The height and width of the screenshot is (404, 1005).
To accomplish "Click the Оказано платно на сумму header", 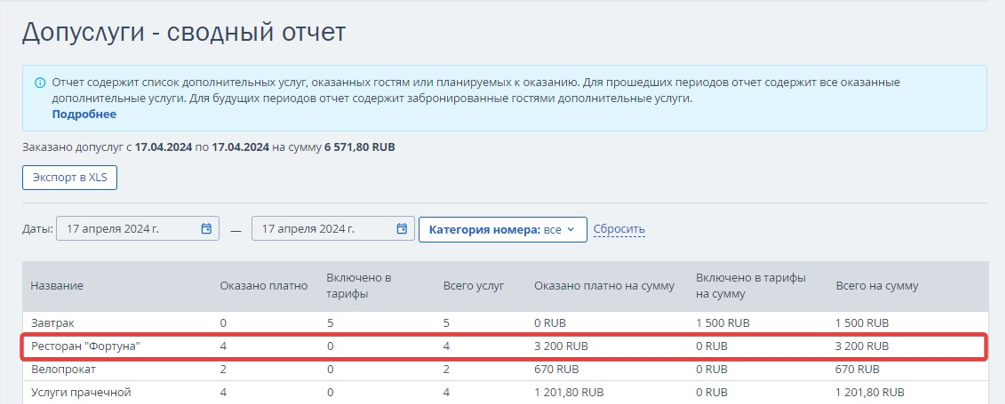I will pyautogui.click(x=604, y=286).
